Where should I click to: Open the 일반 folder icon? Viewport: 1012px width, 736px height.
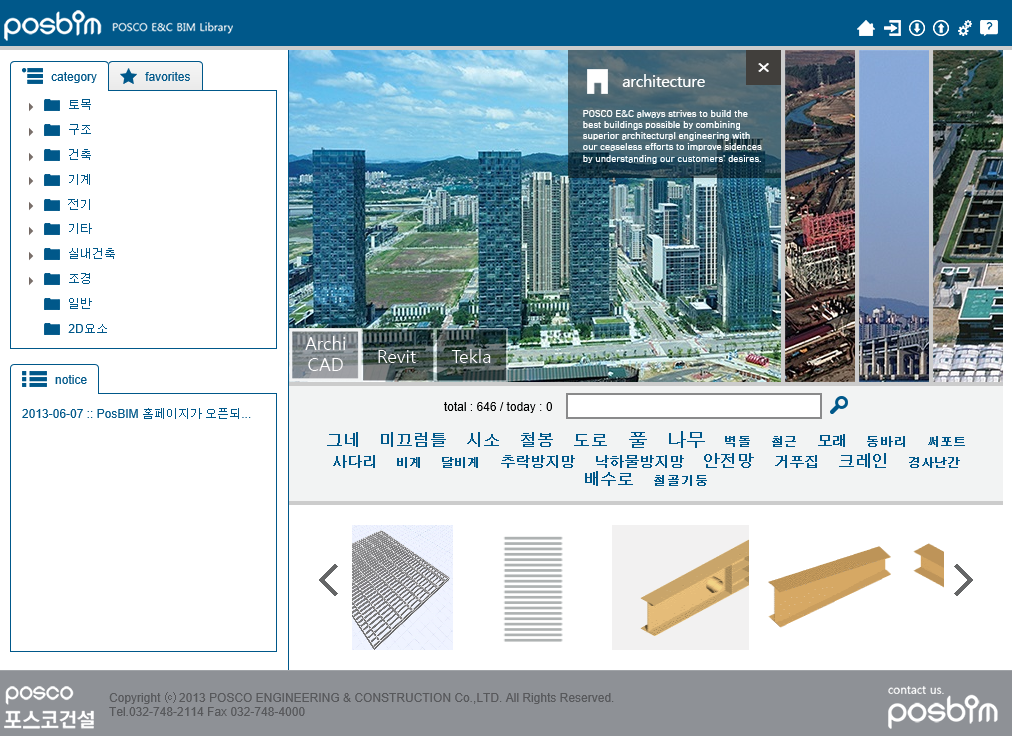click(52, 304)
